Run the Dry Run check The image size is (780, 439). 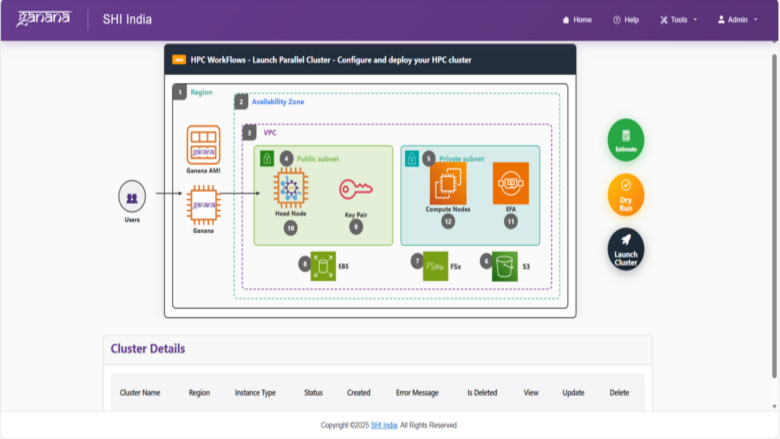pyautogui.click(x=625, y=194)
